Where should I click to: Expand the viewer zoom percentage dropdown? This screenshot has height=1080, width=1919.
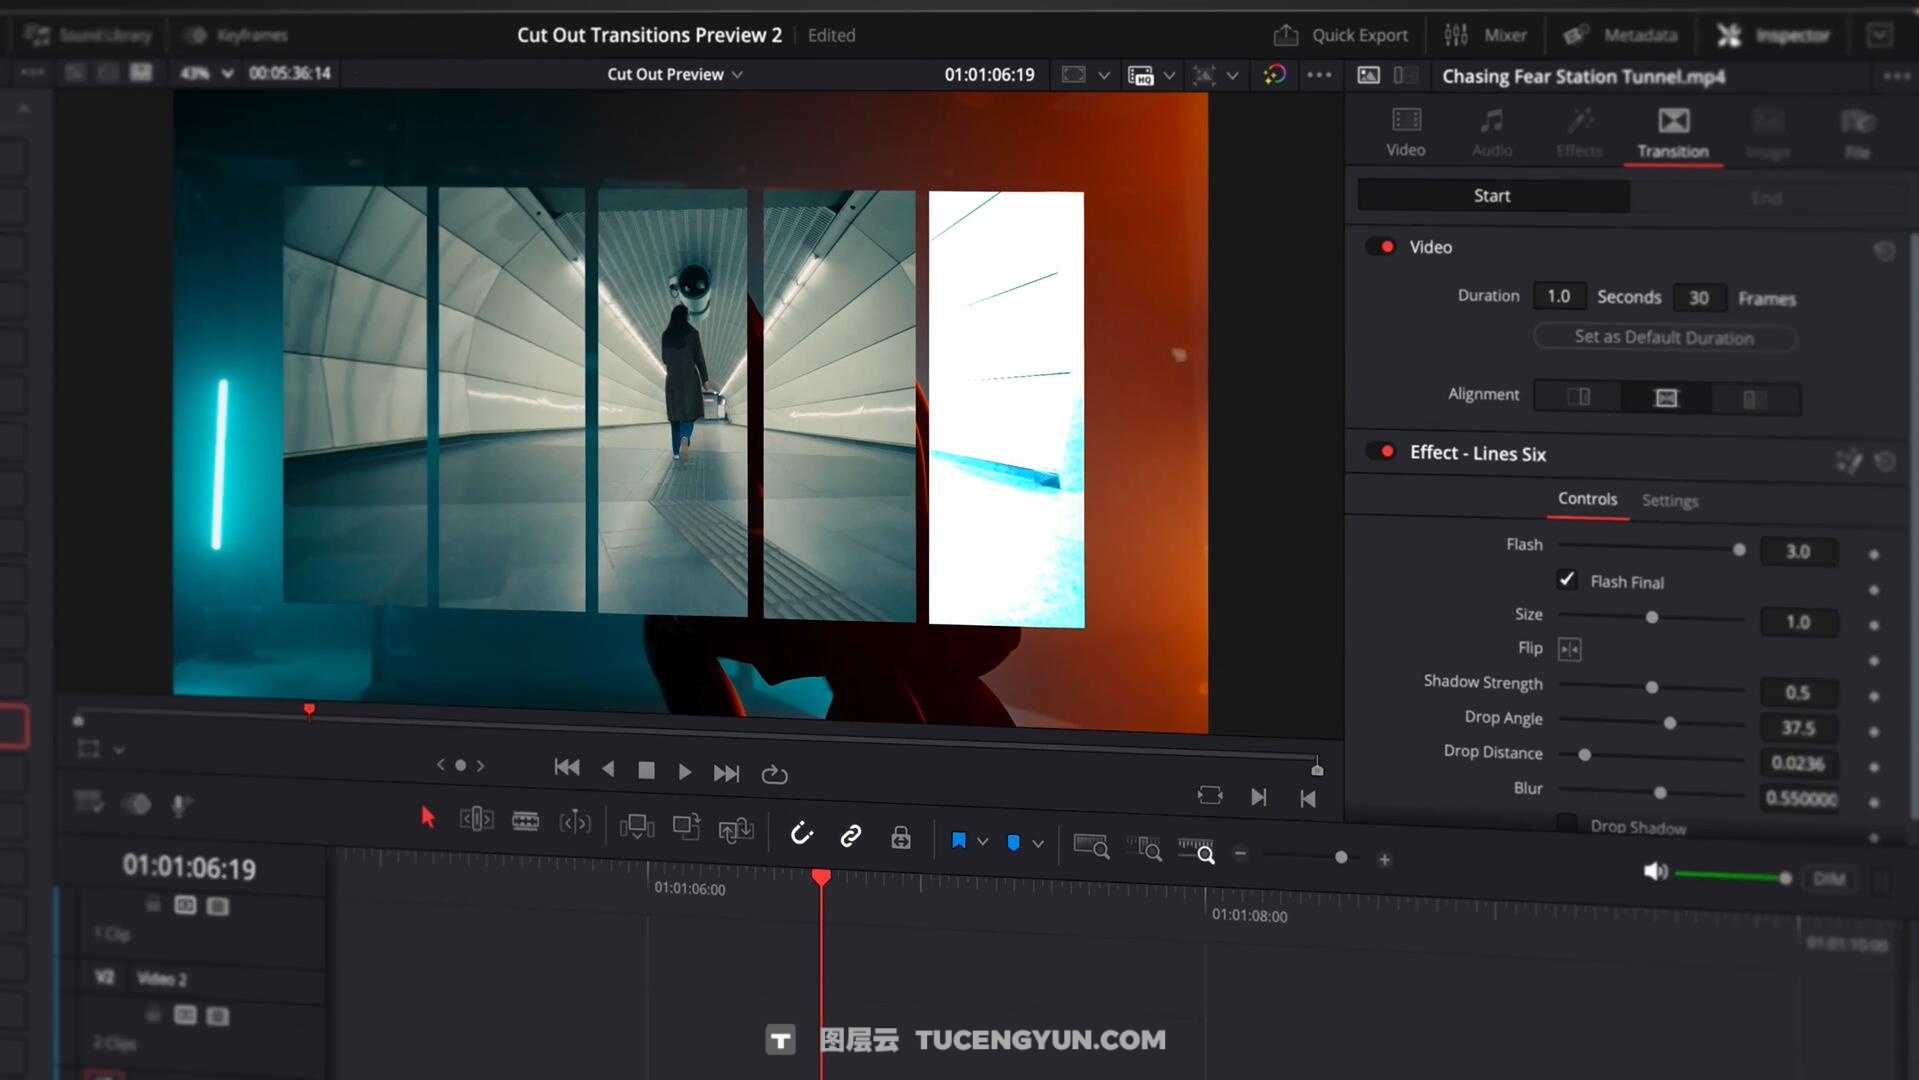(x=227, y=73)
